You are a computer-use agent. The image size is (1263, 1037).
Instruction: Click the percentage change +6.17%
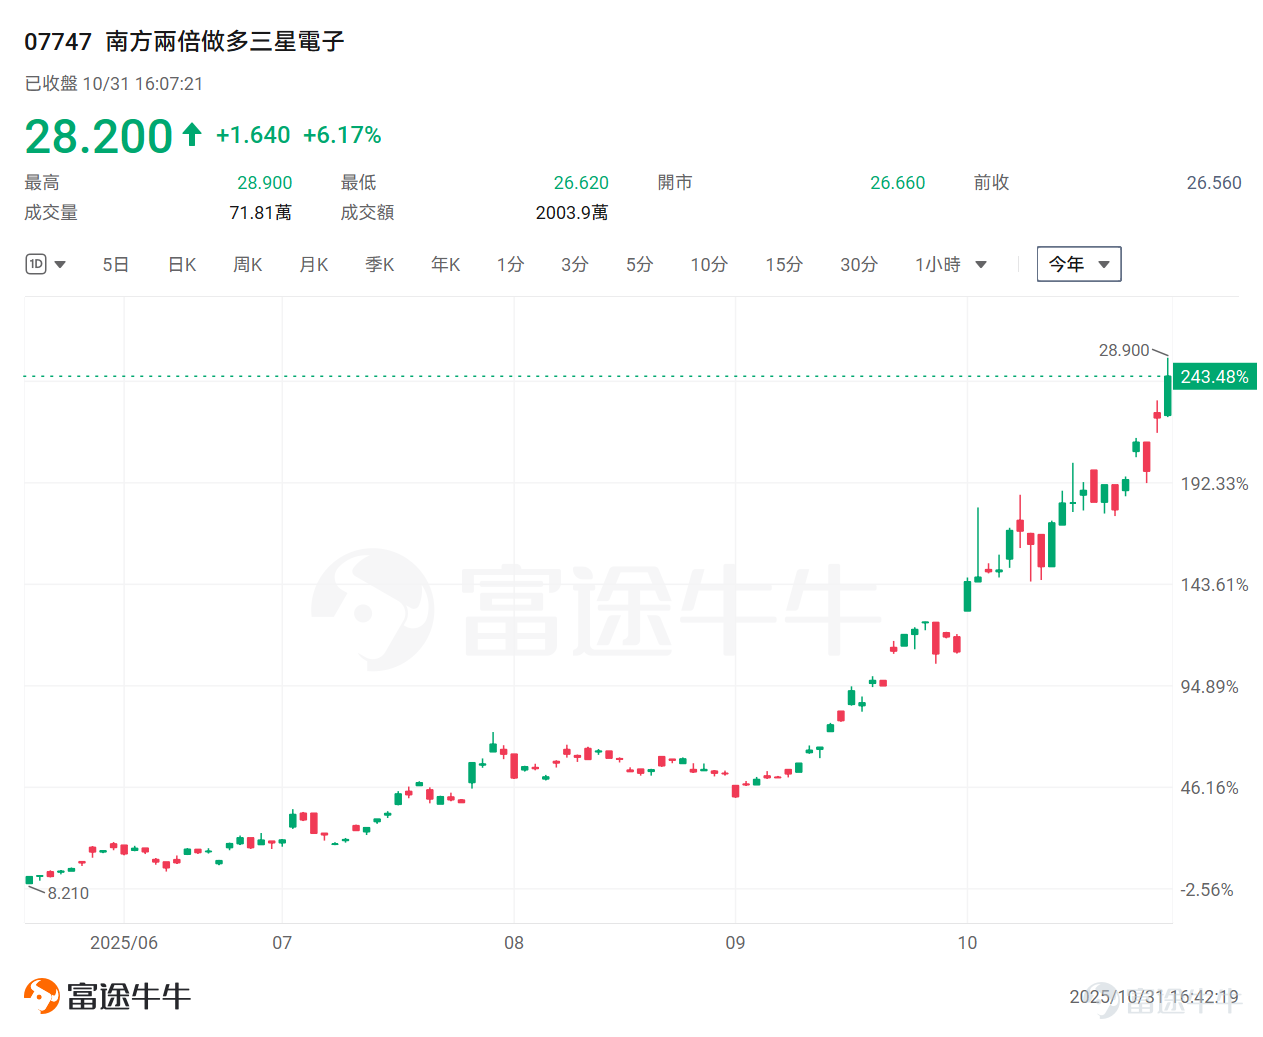coord(342,135)
